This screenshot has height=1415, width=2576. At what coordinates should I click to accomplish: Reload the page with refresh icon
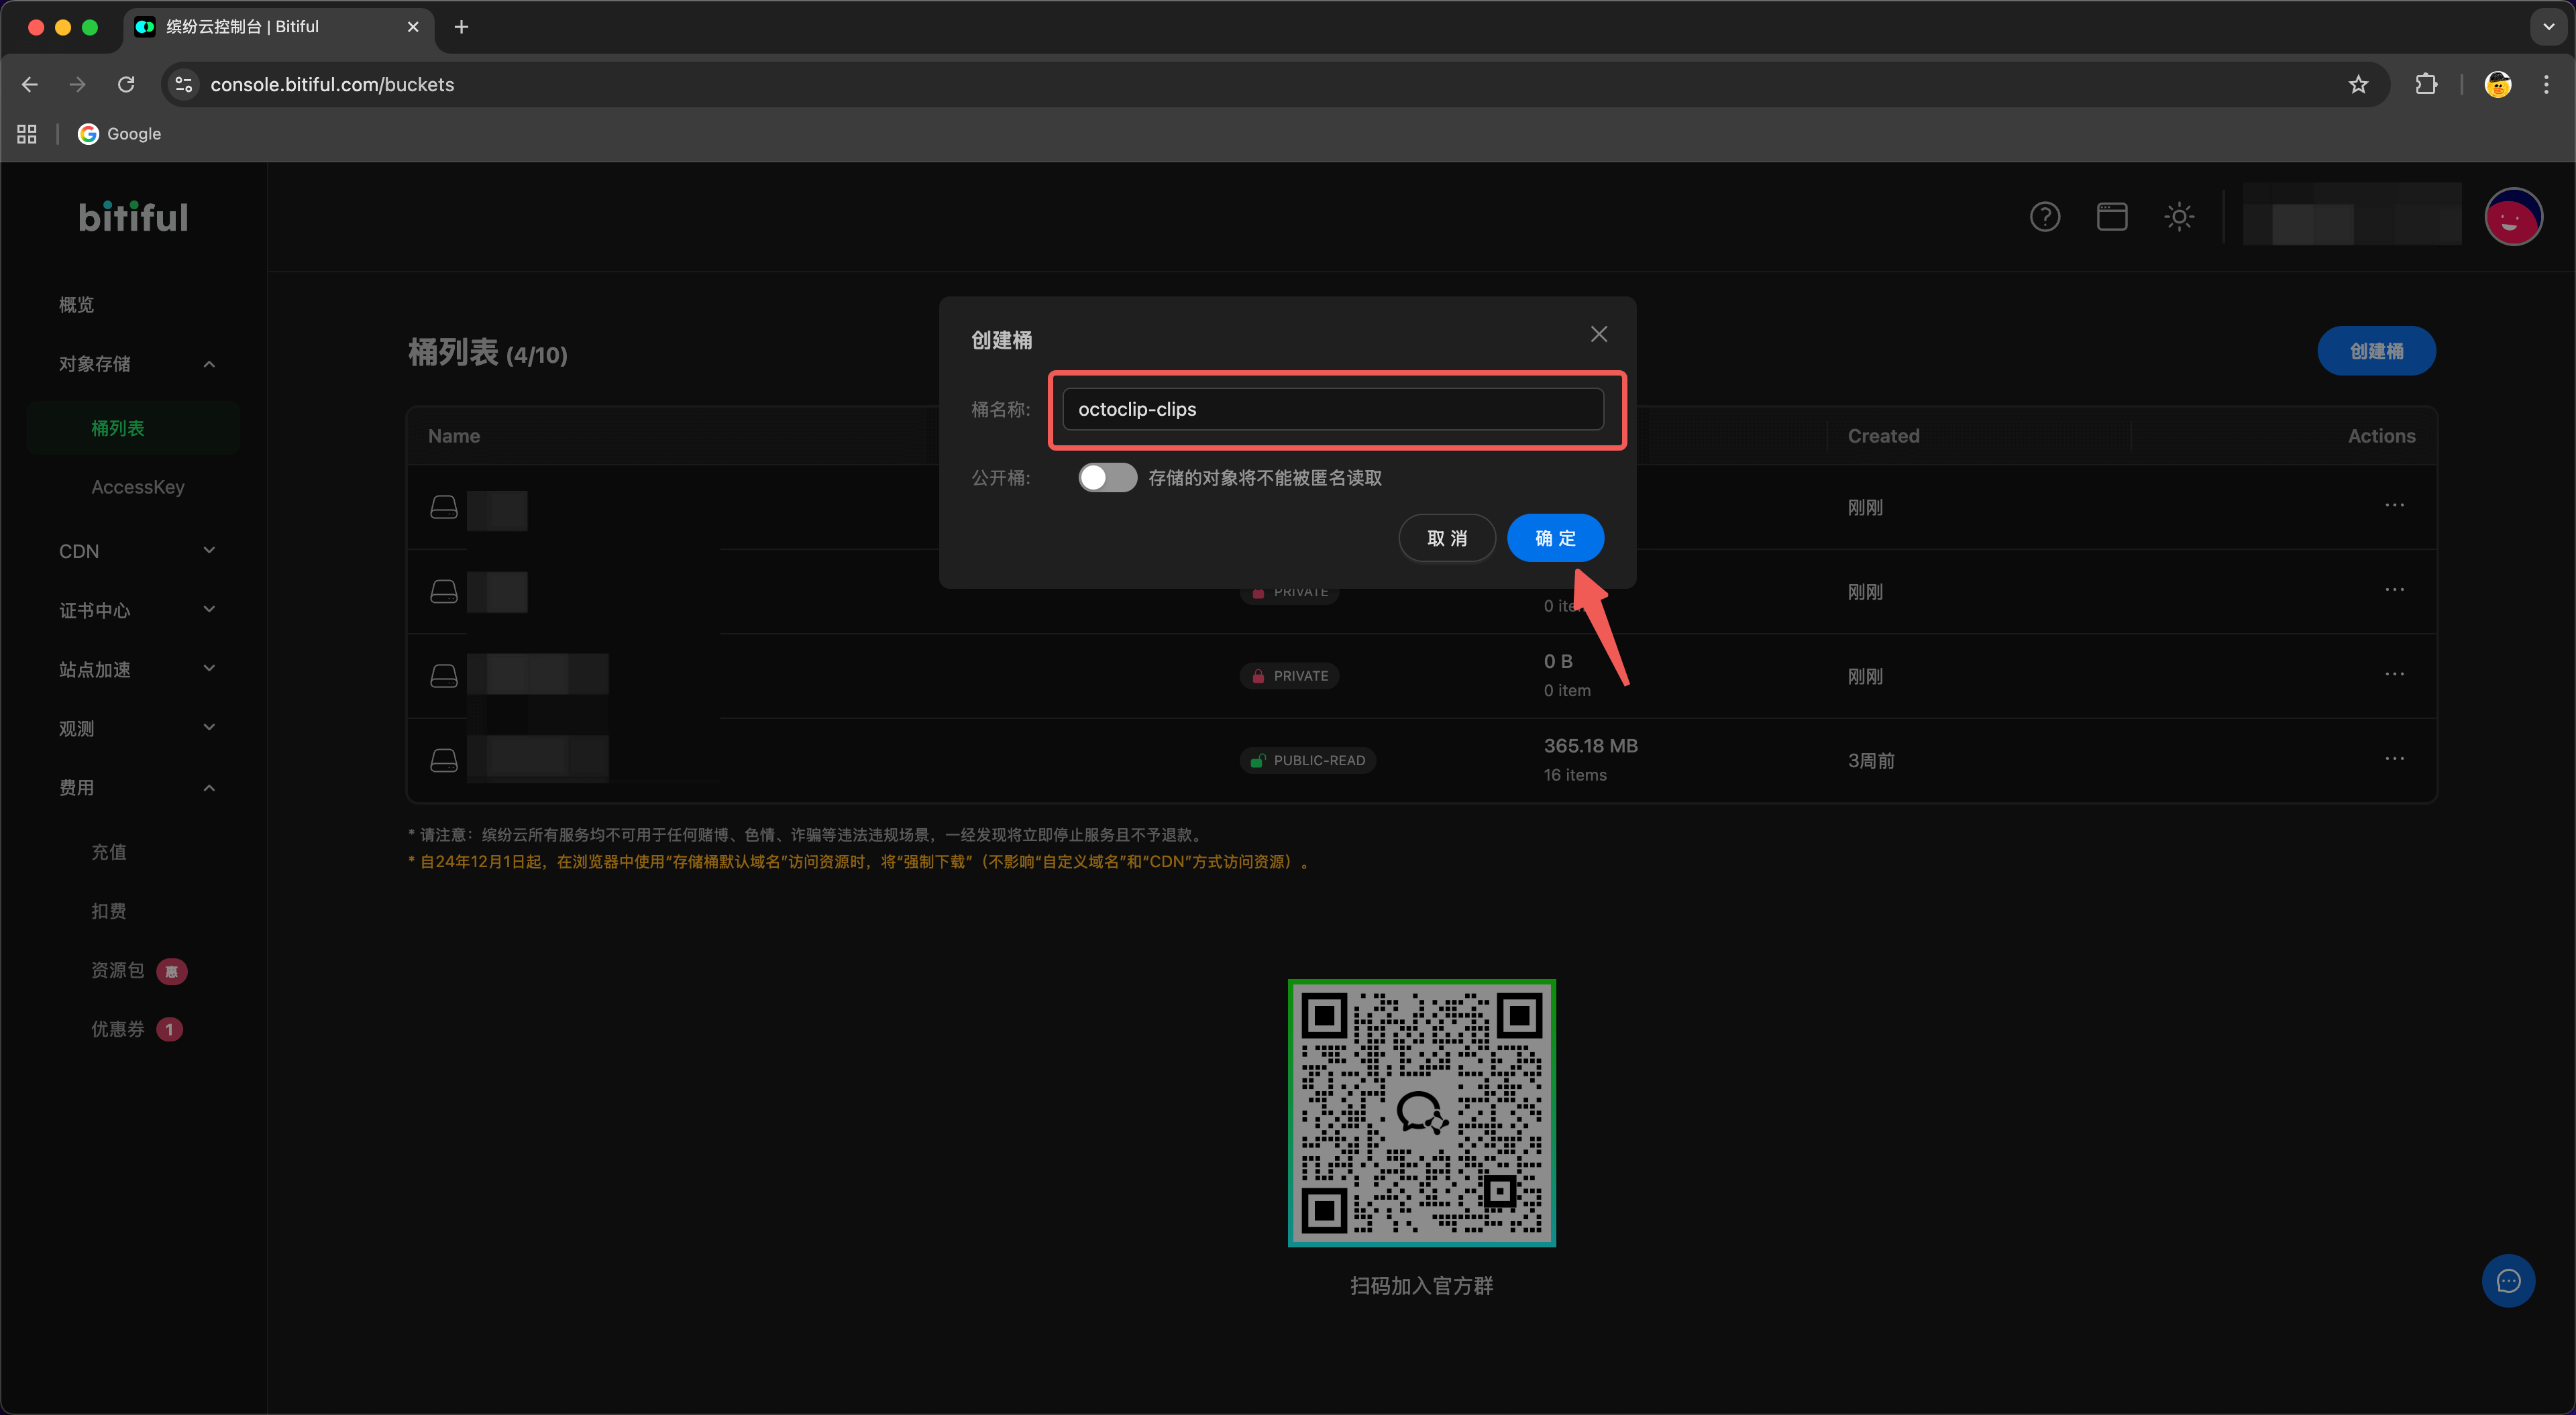pos(125,84)
